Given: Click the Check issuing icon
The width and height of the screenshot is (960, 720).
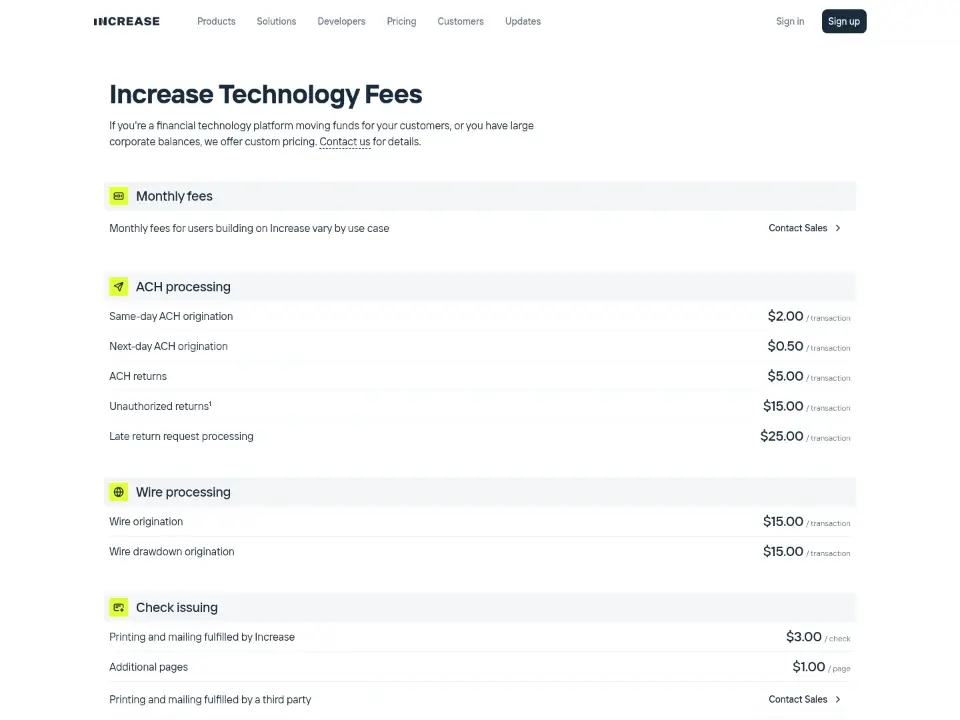Looking at the screenshot, I should [119, 607].
